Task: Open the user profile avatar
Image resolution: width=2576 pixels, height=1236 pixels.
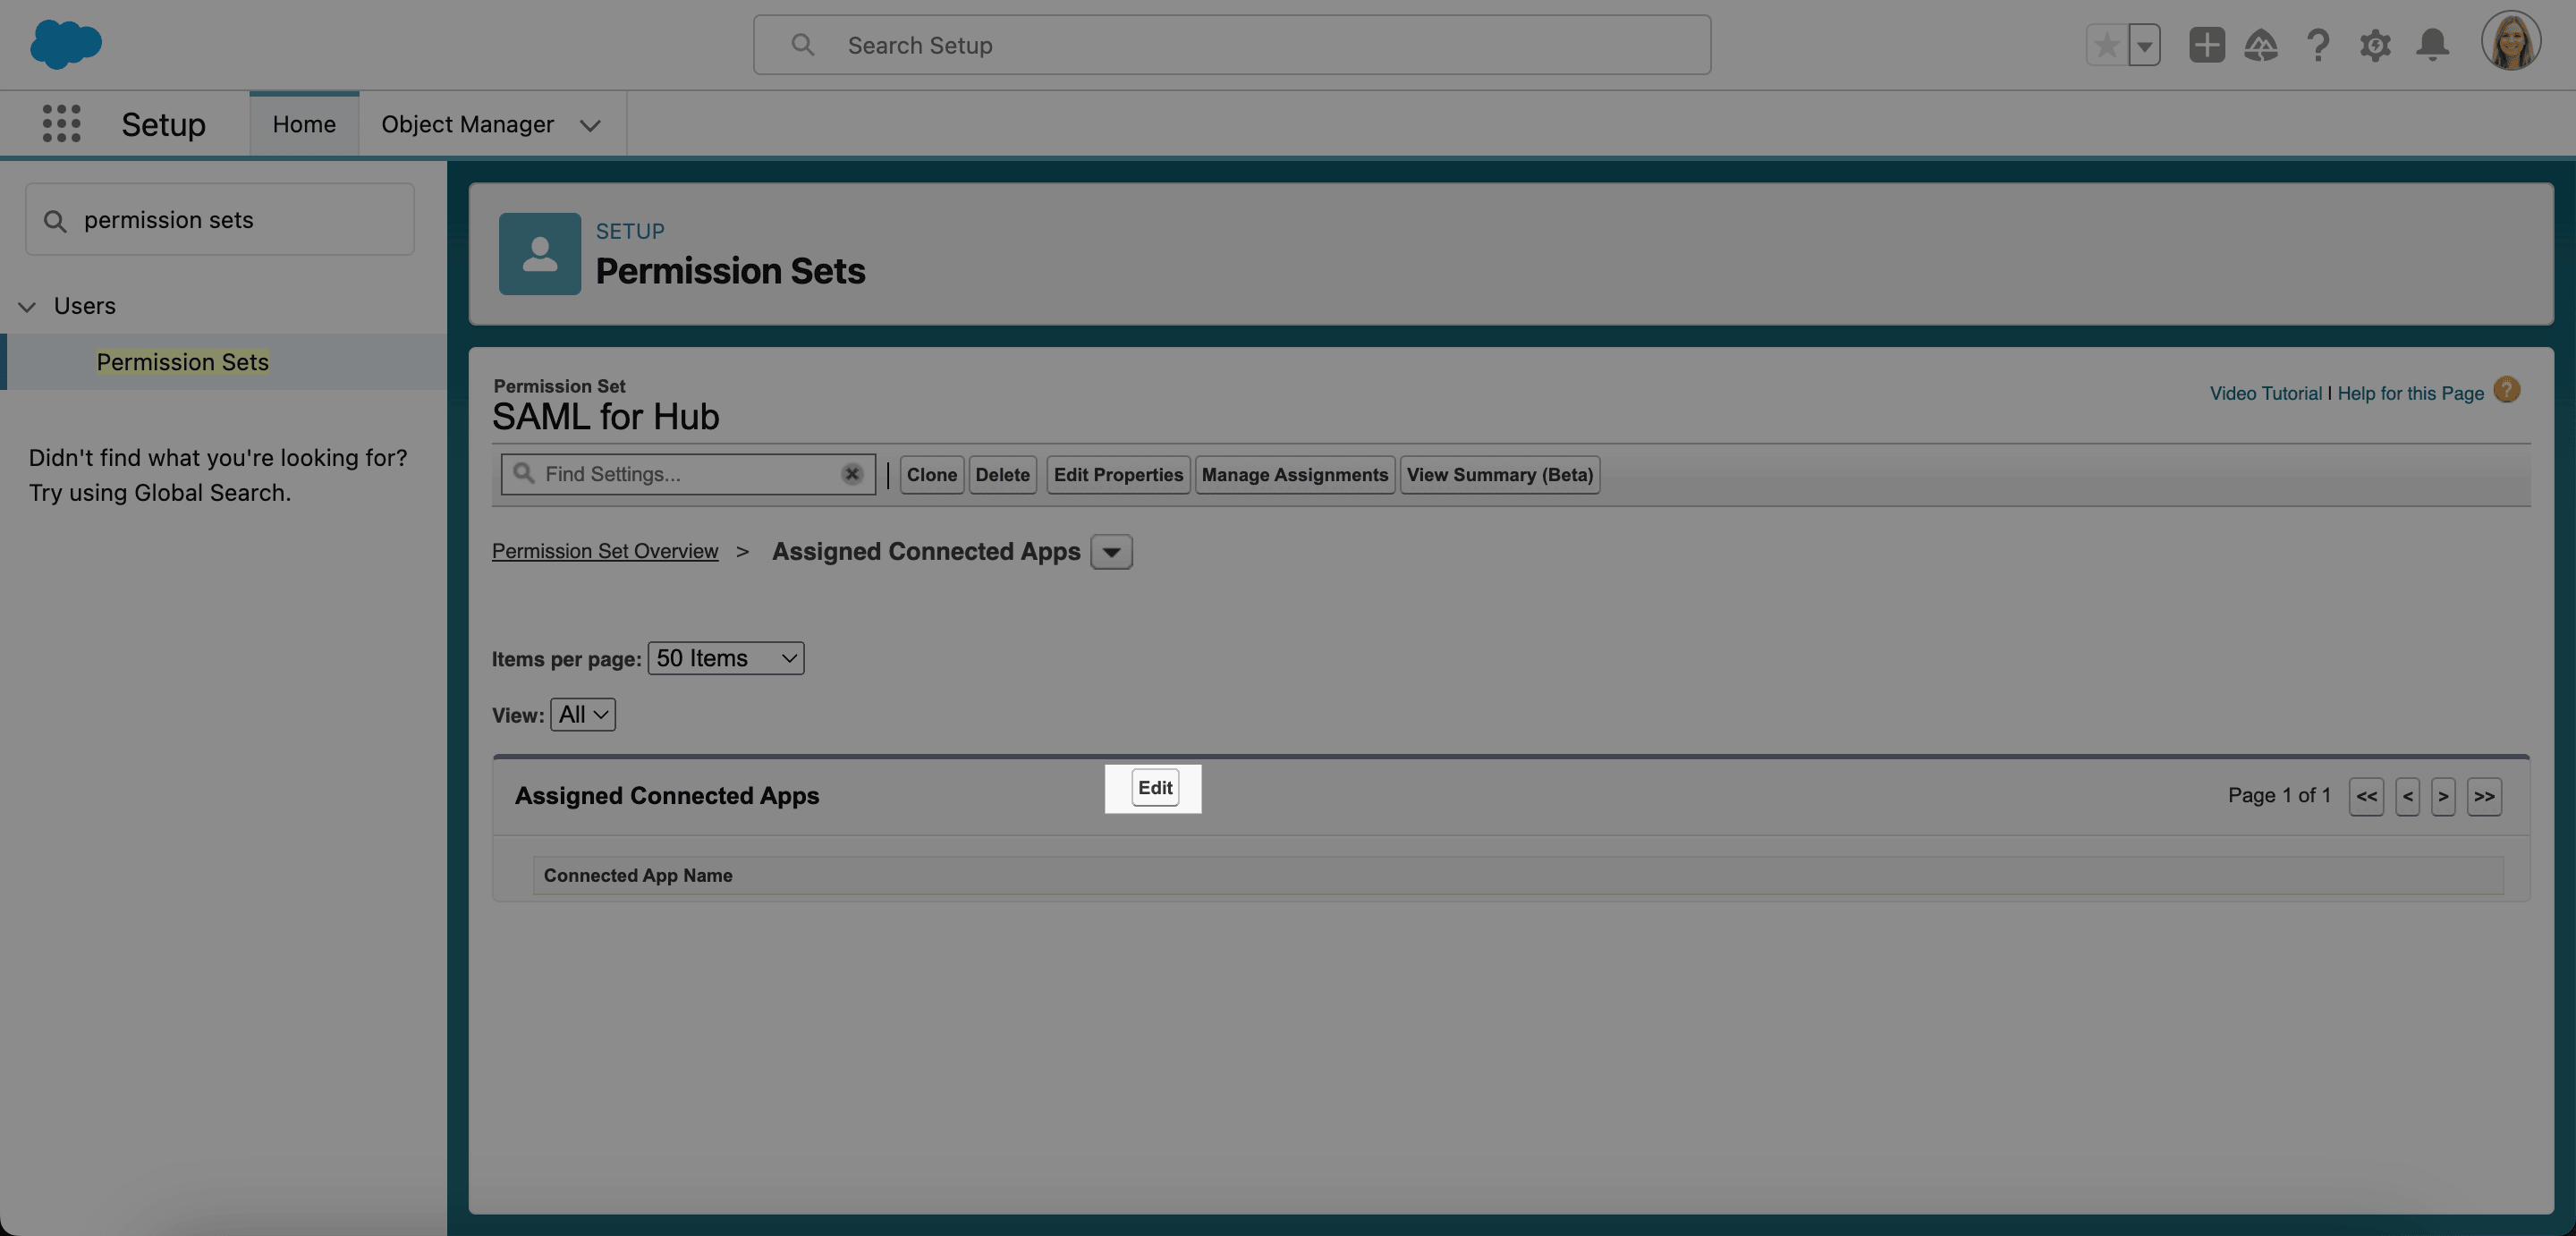Action: click(2510, 42)
